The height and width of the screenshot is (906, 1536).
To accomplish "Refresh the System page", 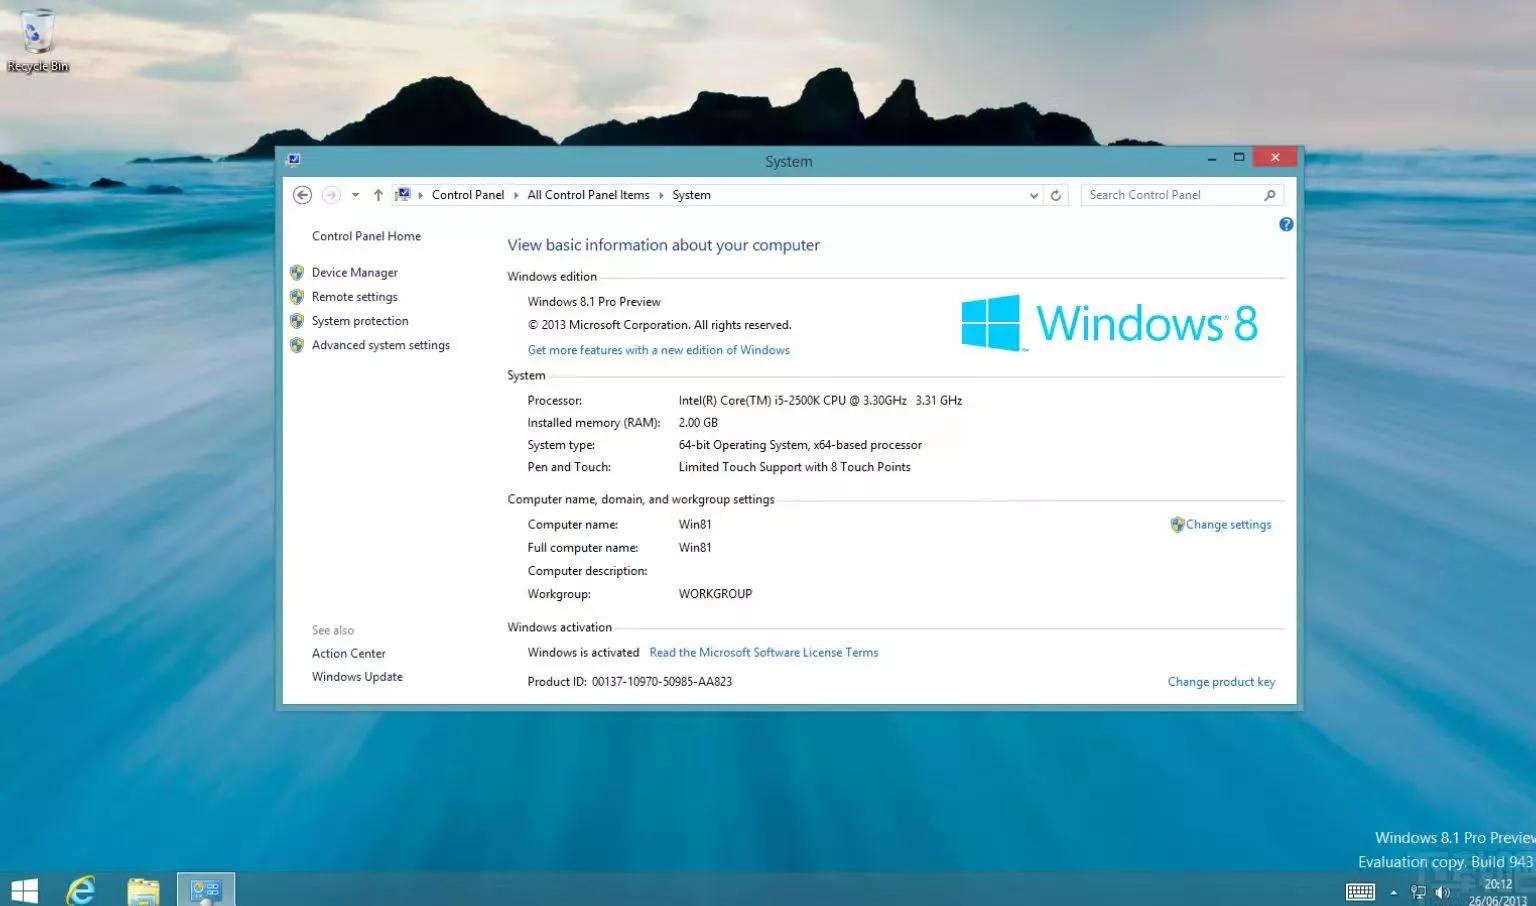I will coord(1055,195).
